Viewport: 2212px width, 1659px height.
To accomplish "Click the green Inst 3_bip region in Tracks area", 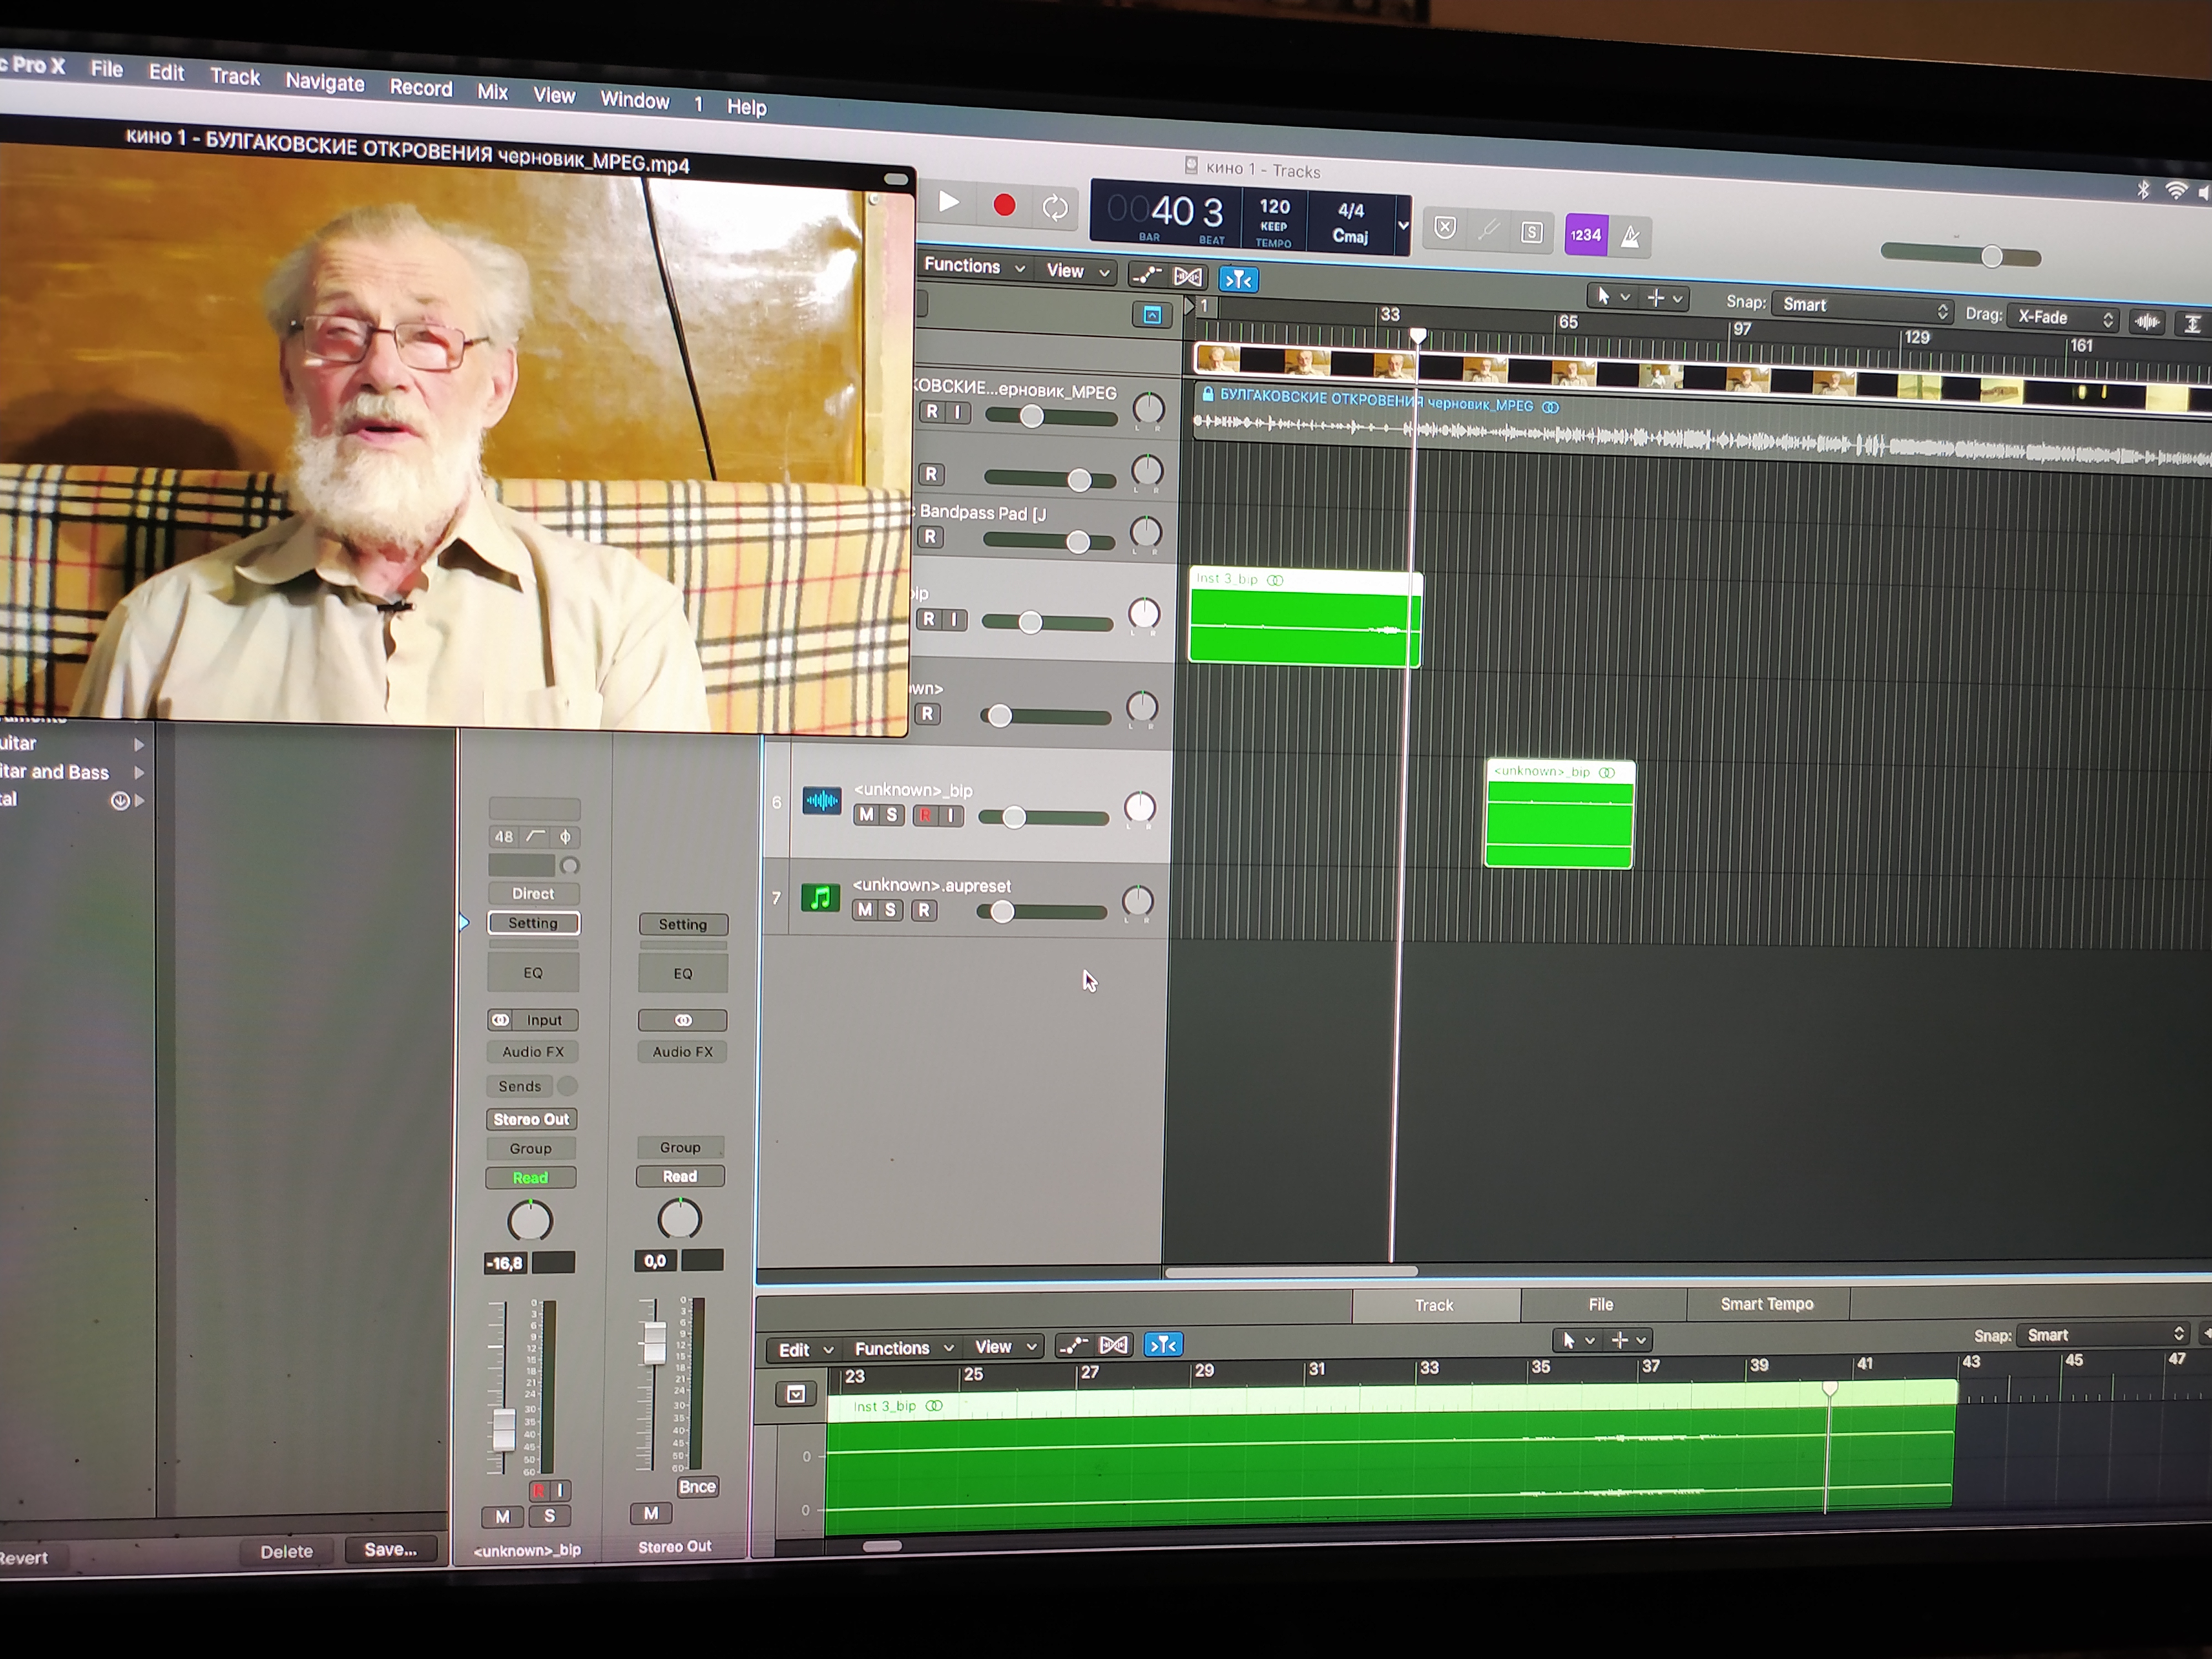I will pyautogui.click(x=1304, y=618).
